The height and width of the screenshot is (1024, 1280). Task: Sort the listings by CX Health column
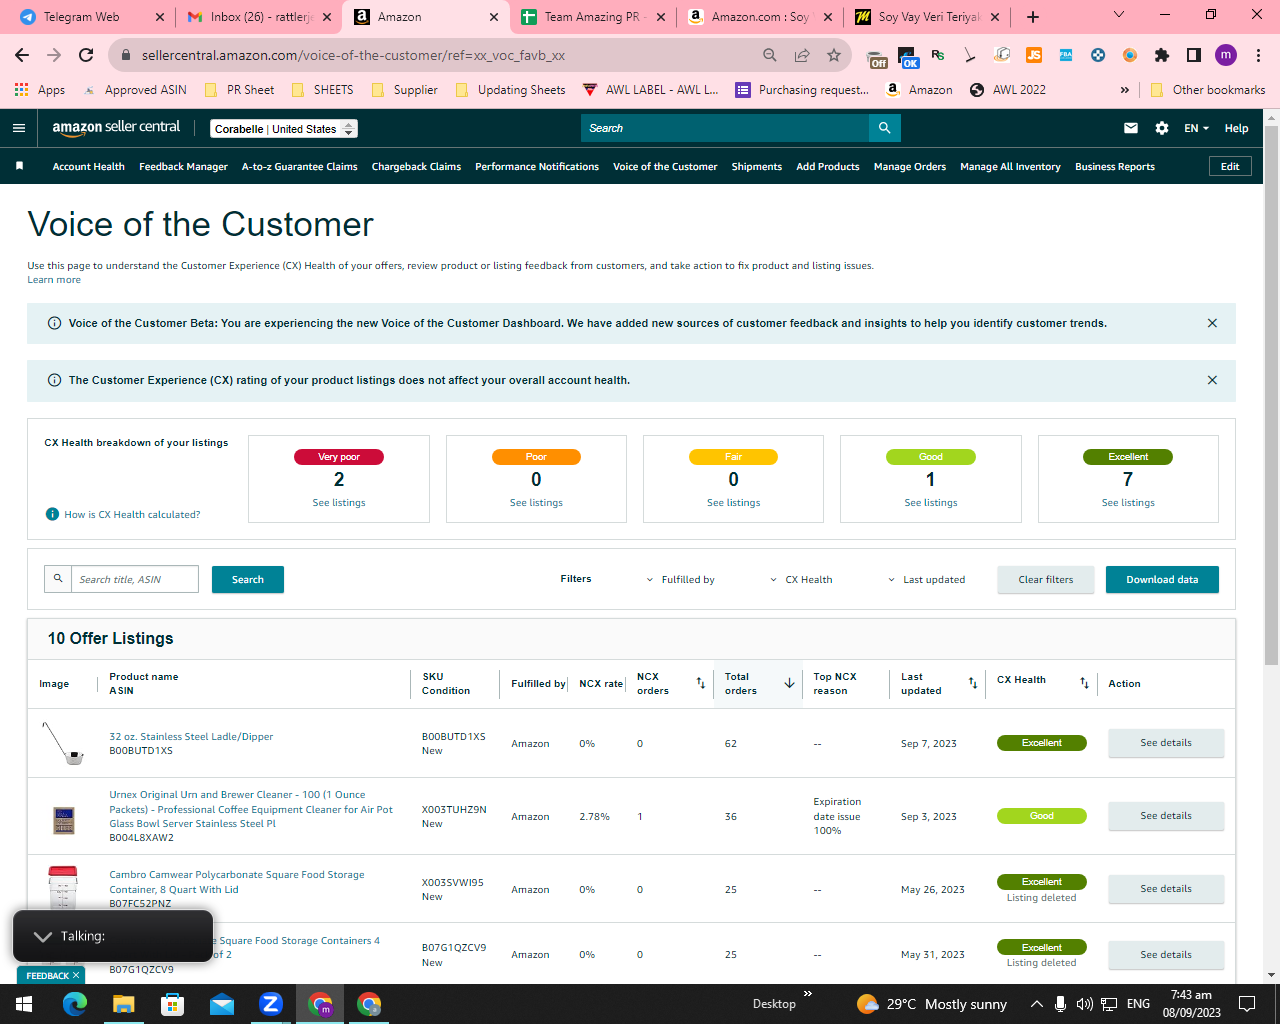click(1084, 683)
